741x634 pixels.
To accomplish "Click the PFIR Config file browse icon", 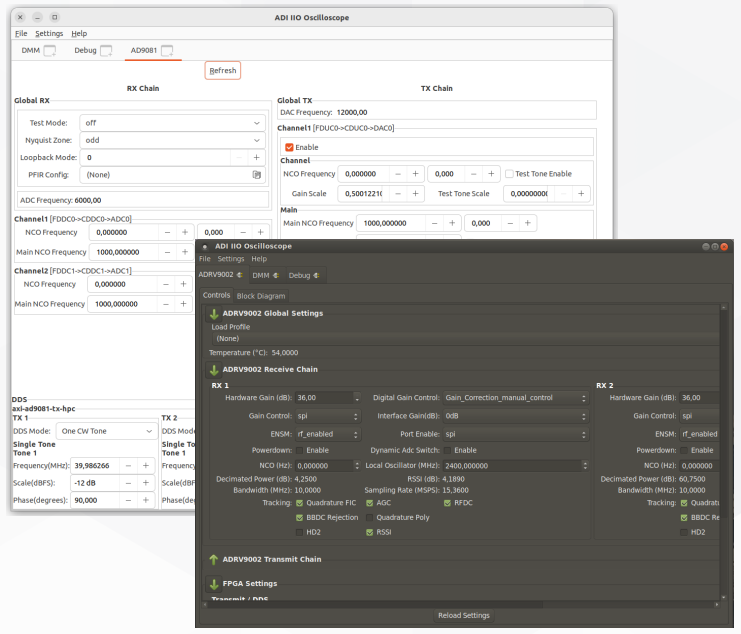I will [x=257, y=175].
